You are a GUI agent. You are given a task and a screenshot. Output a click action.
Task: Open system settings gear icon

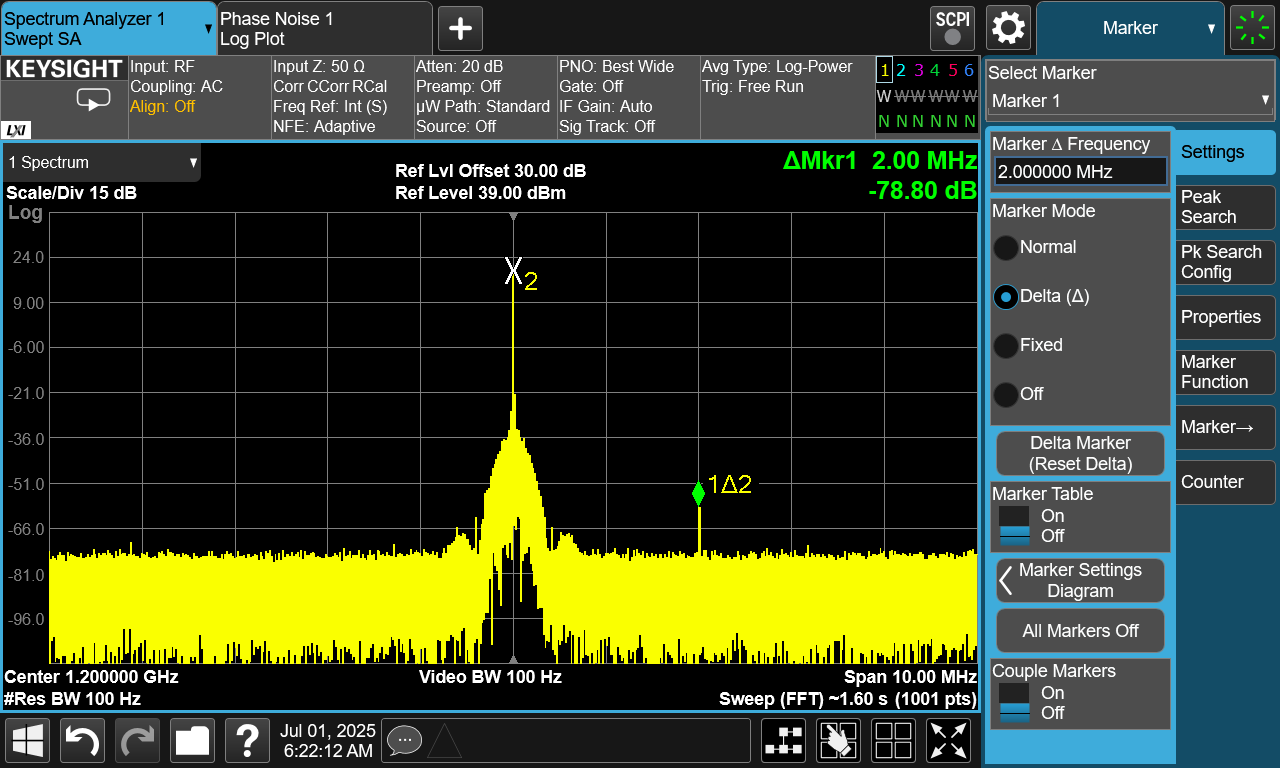click(x=1008, y=27)
